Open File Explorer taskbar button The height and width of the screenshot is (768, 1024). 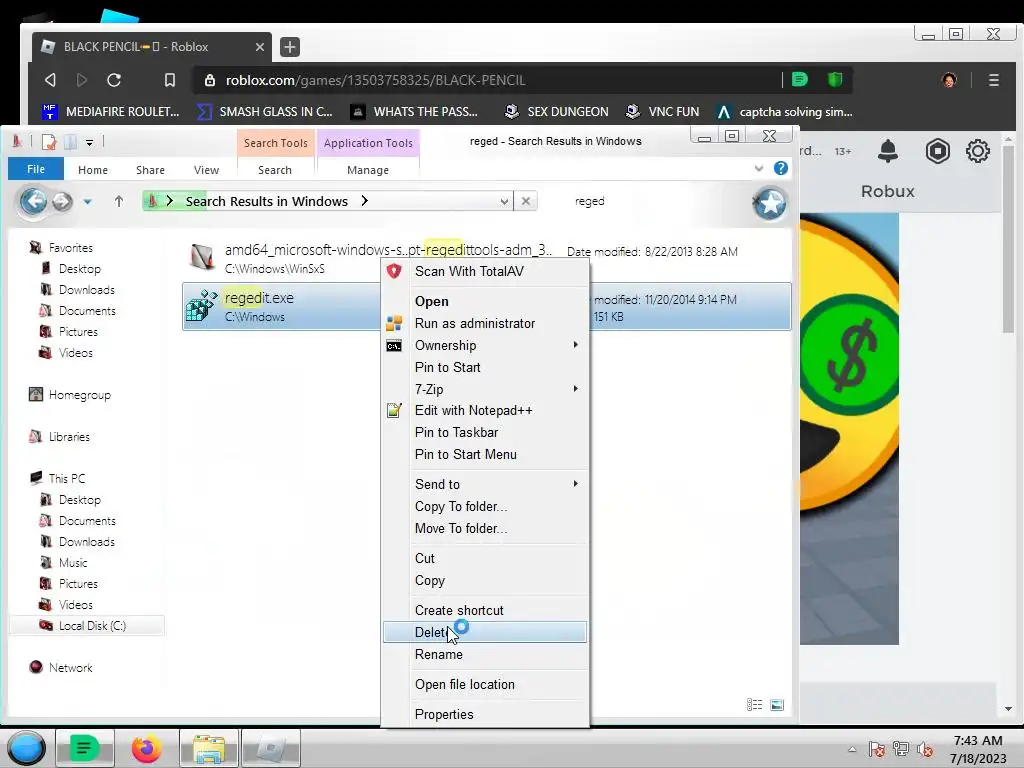point(208,748)
